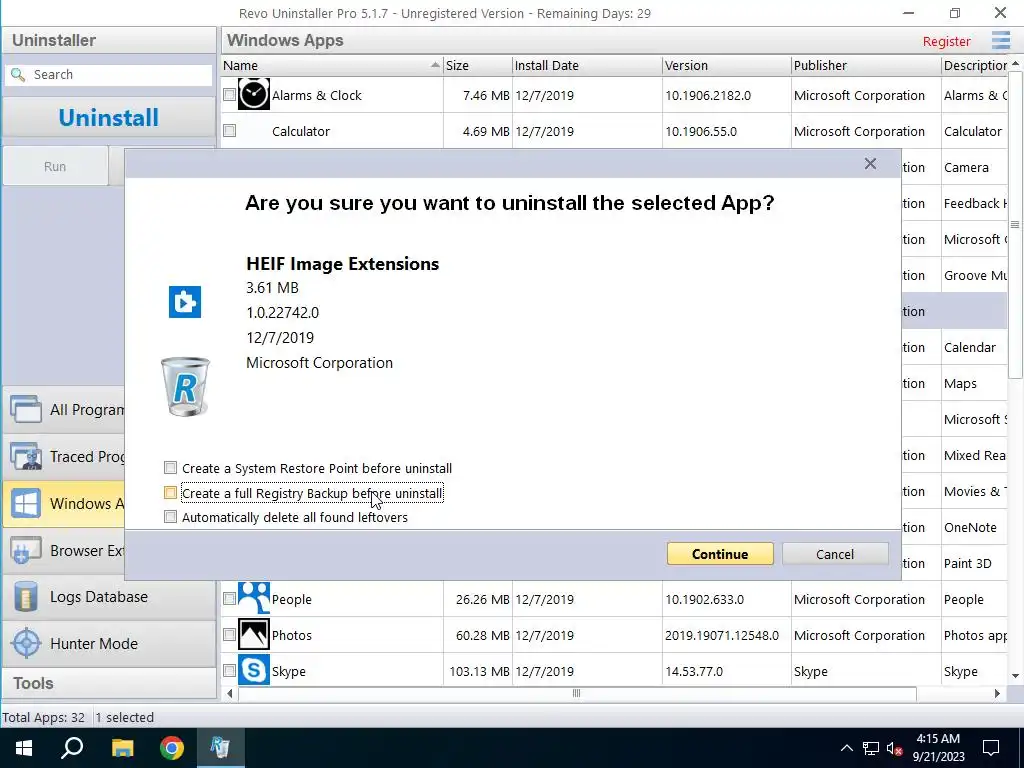The width and height of the screenshot is (1024, 768).
Task: Close the uninstall confirmation dialog
Action: tap(870, 163)
